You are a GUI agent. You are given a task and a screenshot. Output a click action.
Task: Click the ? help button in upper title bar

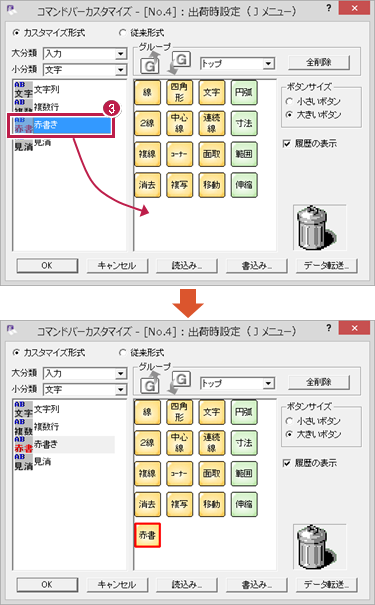point(328,7)
